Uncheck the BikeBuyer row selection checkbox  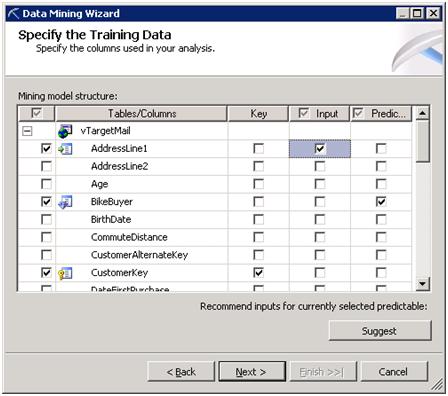point(46,202)
